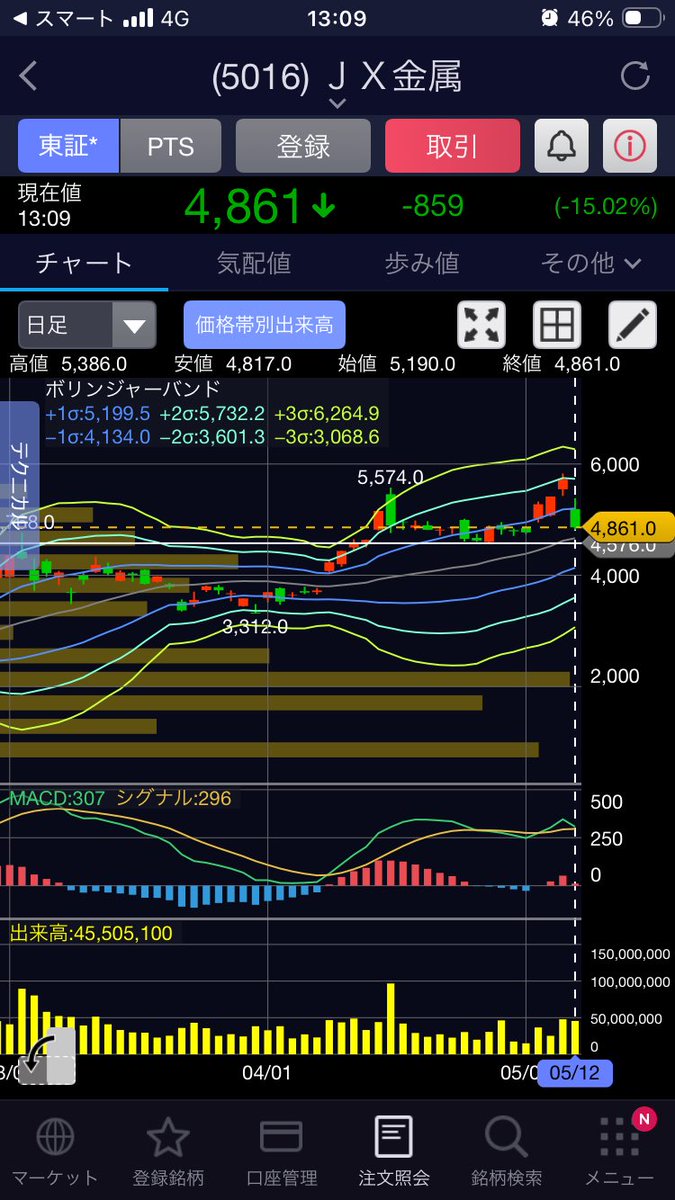Switch to the 歩み値 tab
The width and height of the screenshot is (675, 1200).
pos(421,263)
